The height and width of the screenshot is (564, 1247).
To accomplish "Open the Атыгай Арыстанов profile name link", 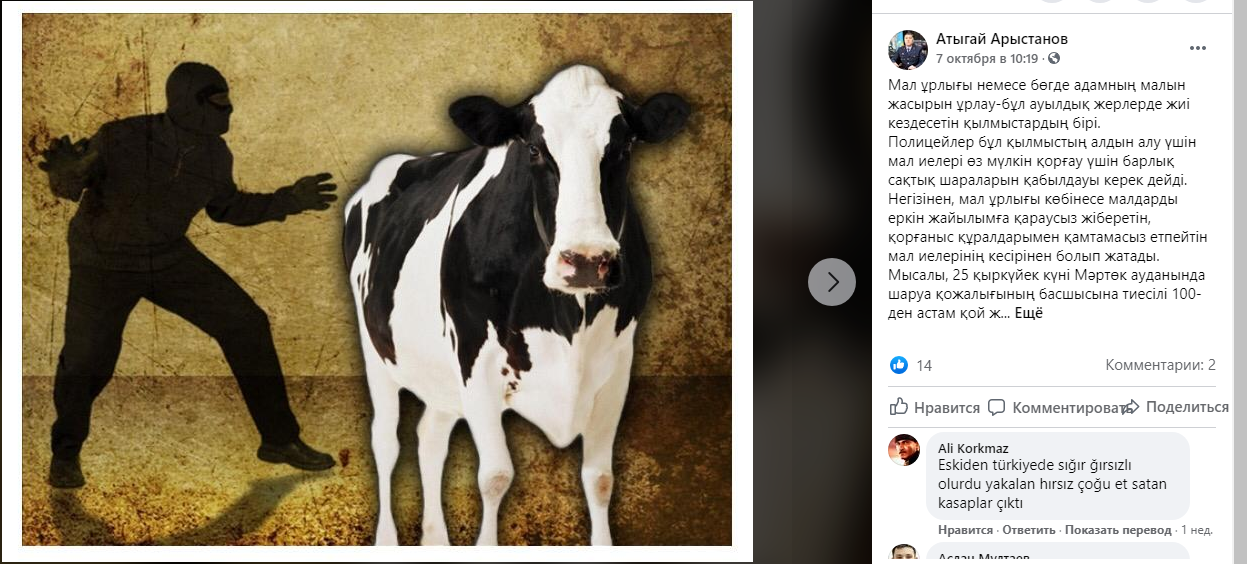I will pyautogui.click(x=1001, y=39).
